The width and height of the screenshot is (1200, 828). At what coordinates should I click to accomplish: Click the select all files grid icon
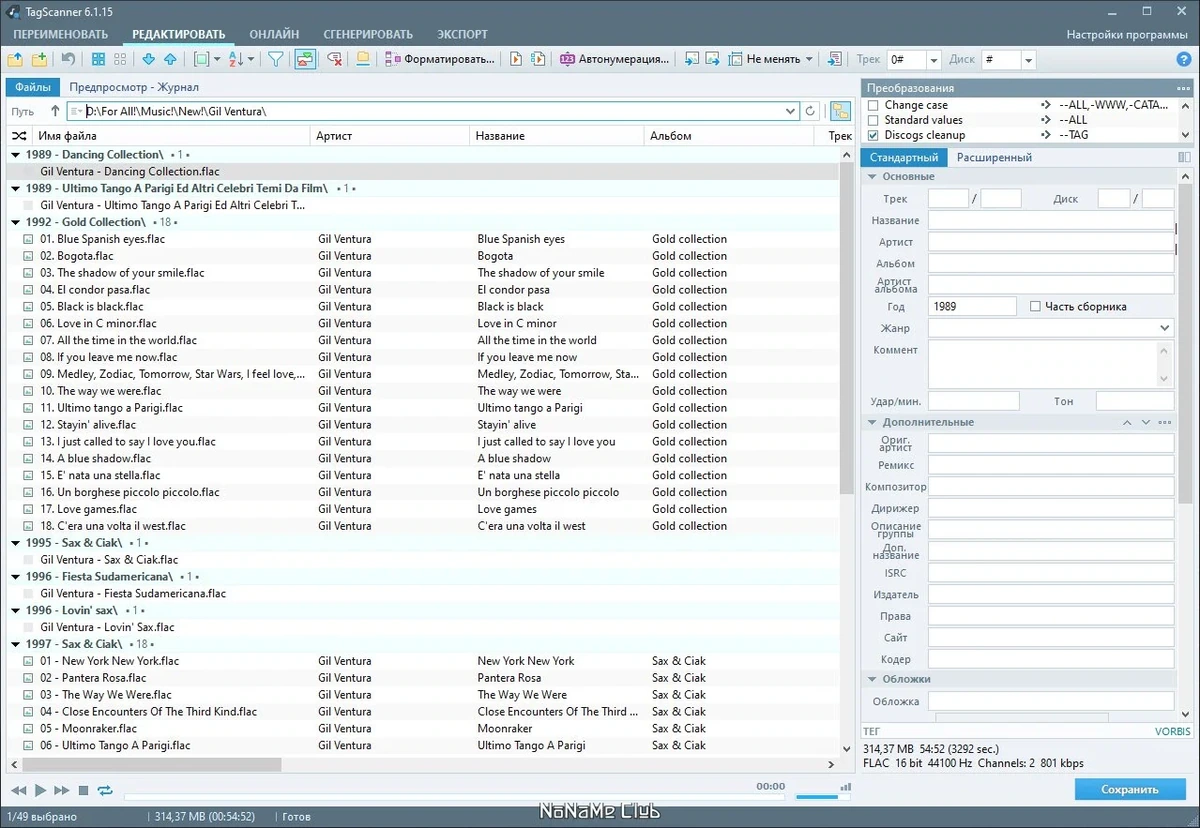coord(99,59)
